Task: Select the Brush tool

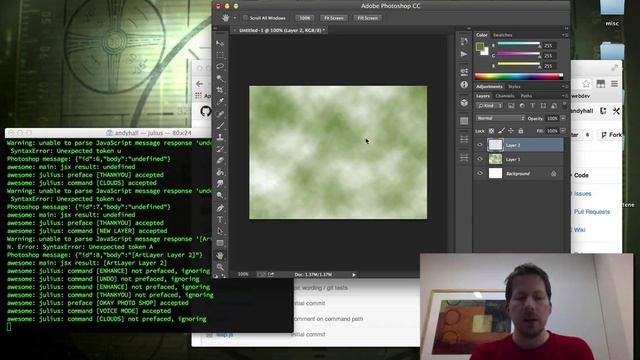Action: click(220, 125)
